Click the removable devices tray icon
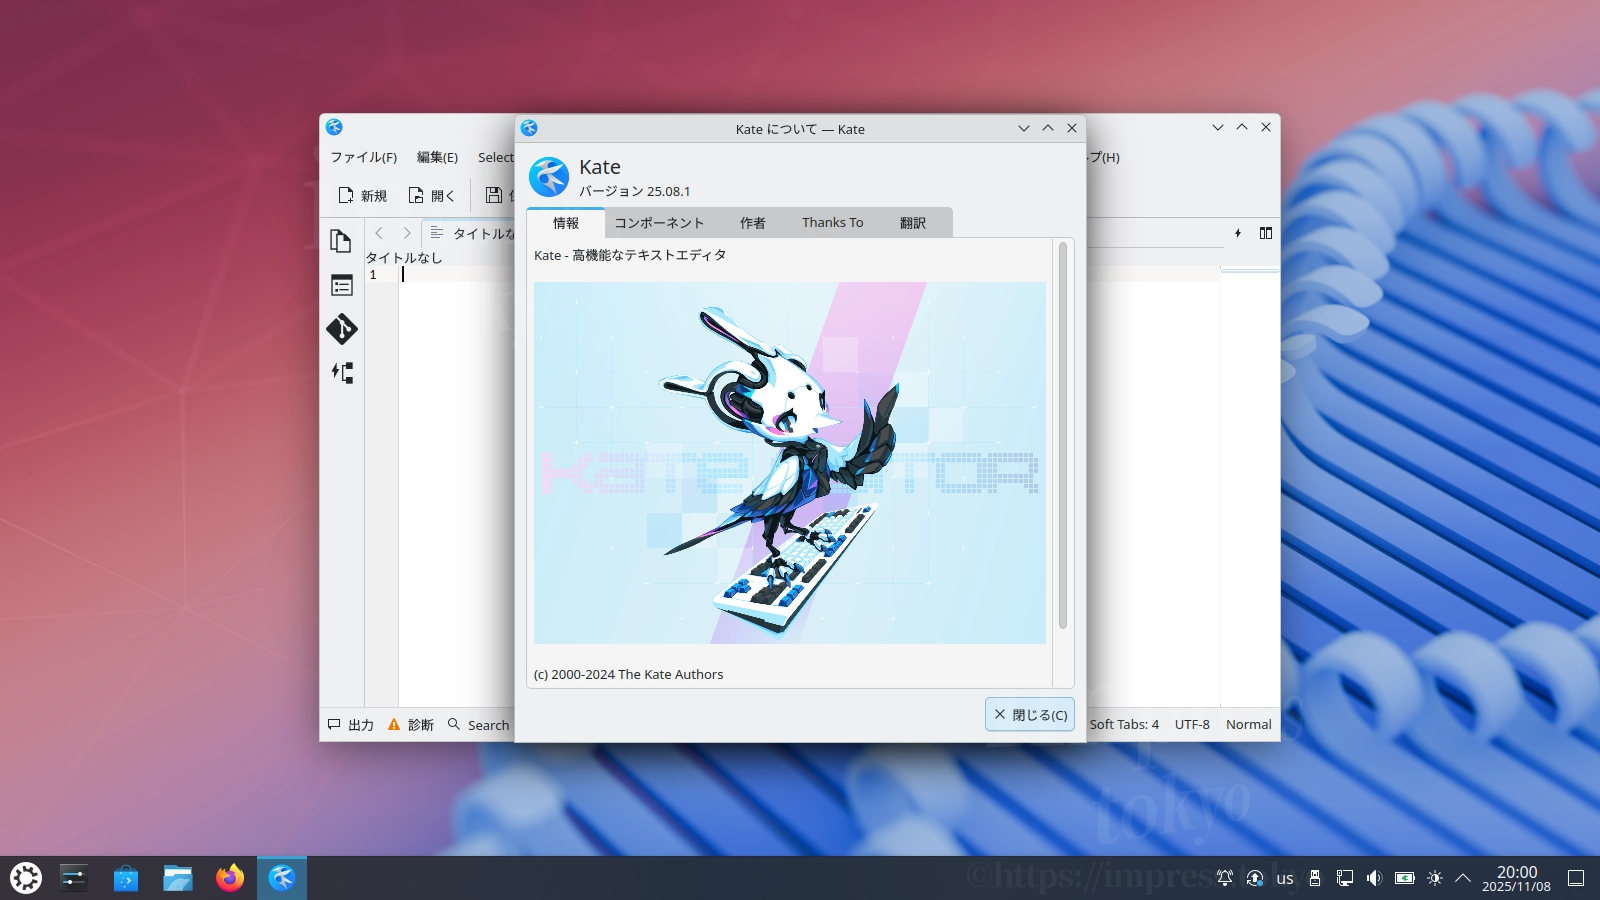 (x=1315, y=878)
